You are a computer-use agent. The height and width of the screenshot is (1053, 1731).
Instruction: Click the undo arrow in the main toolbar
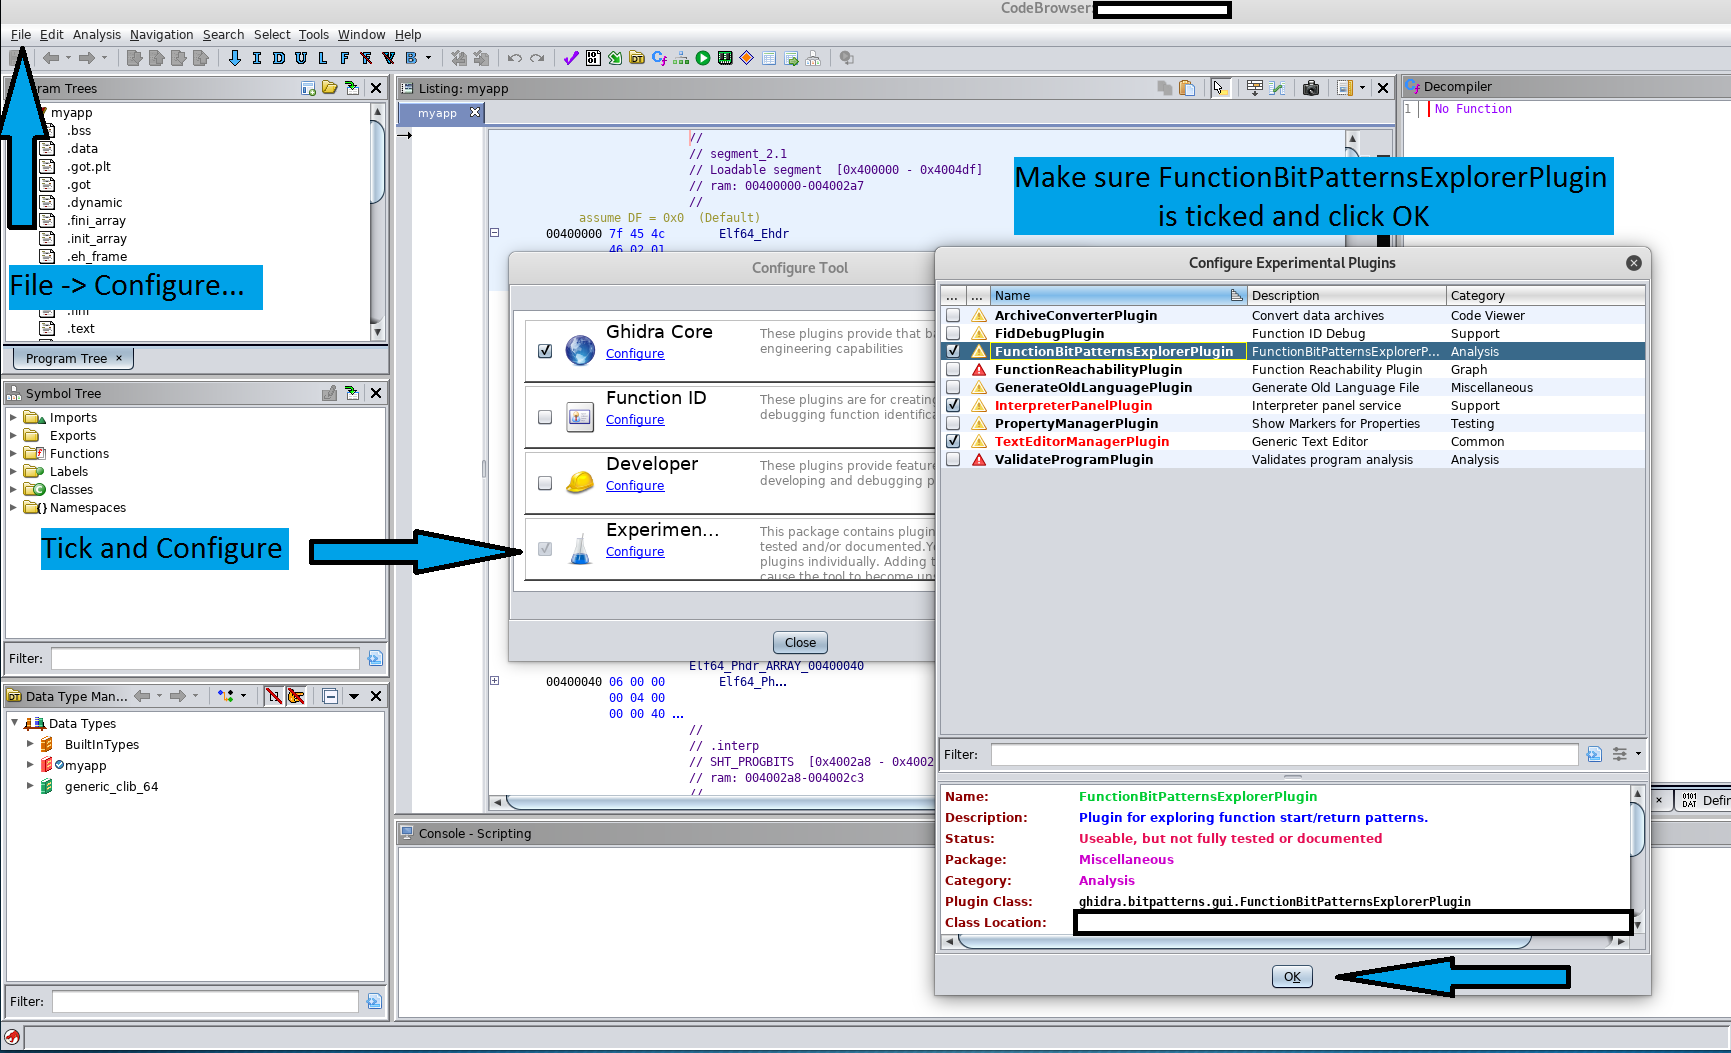click(x=515, y=58)
